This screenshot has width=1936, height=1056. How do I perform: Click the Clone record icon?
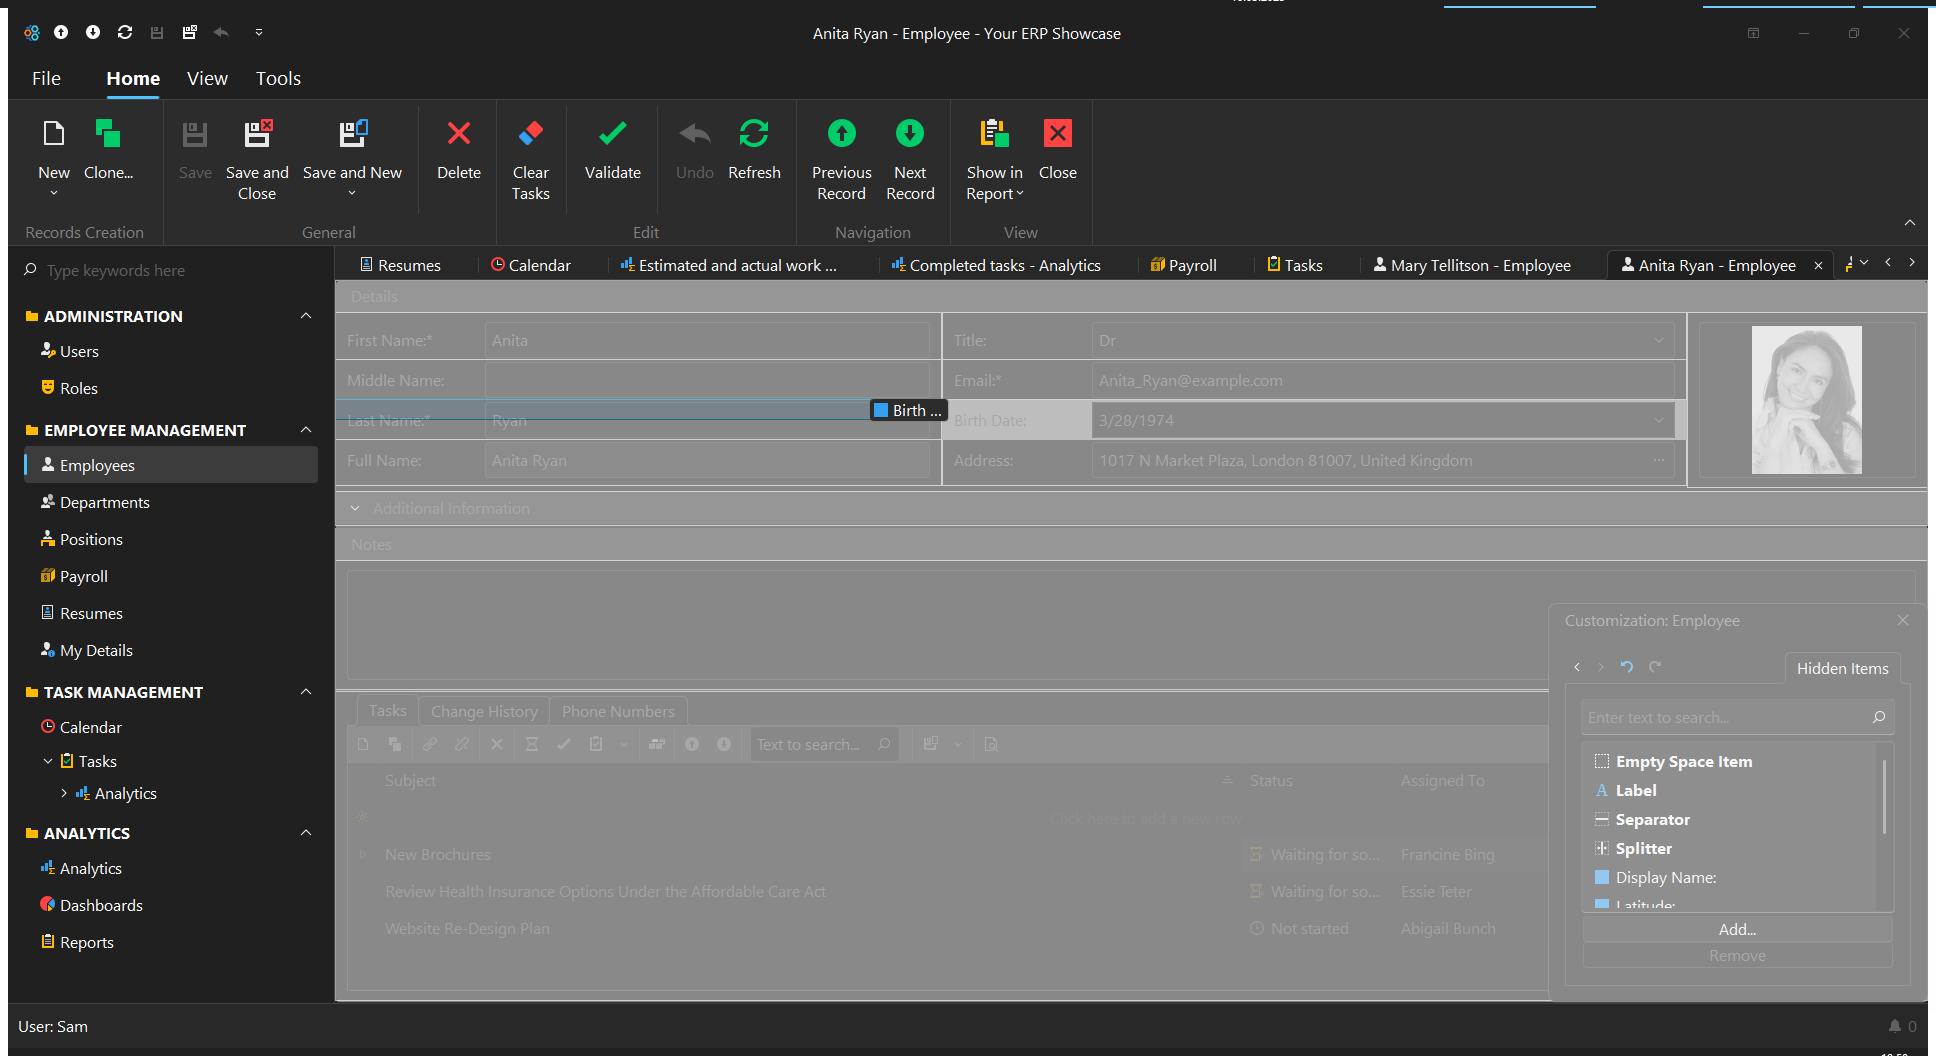click(x=108, y=135)
